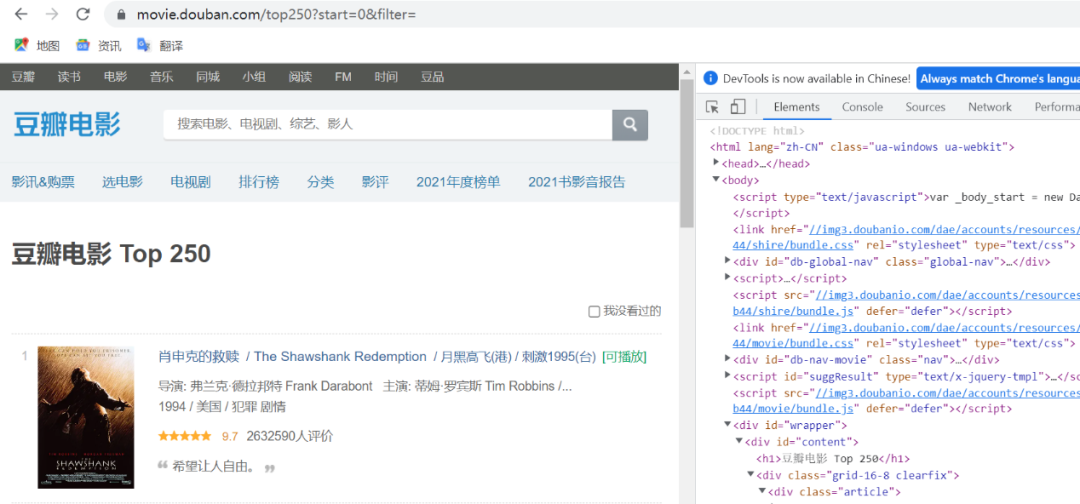Open the 地图 bookmark

[37, 45]
